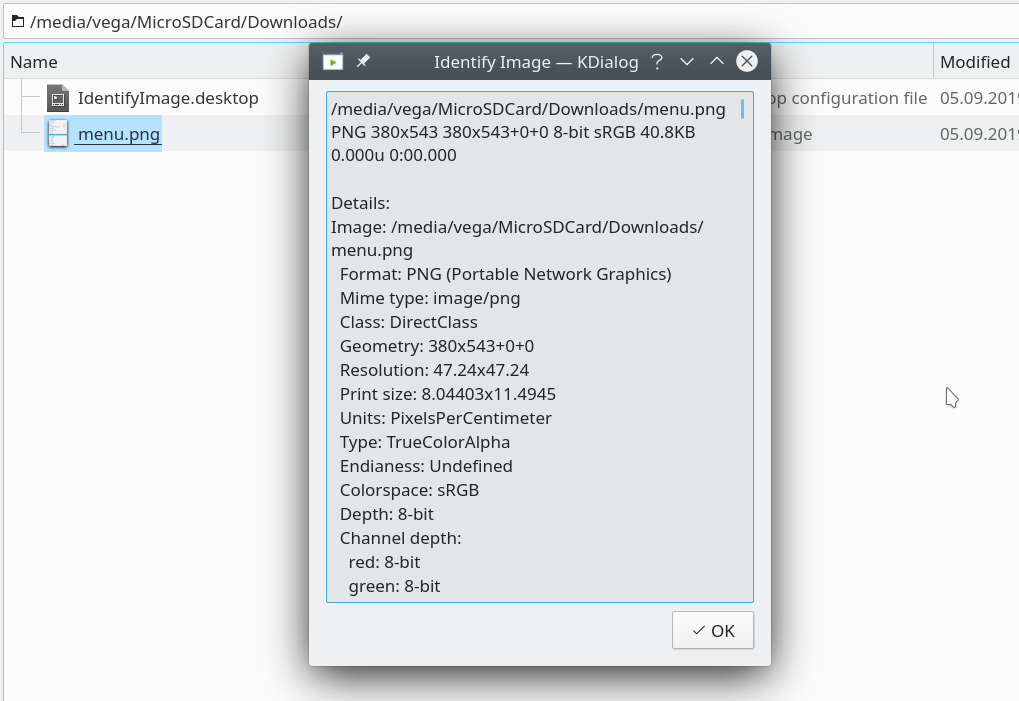Pin the dialog with the pushpin icon
This screenshot has width=1019, height=701.
pyautogui.click(x=363, y=61)
